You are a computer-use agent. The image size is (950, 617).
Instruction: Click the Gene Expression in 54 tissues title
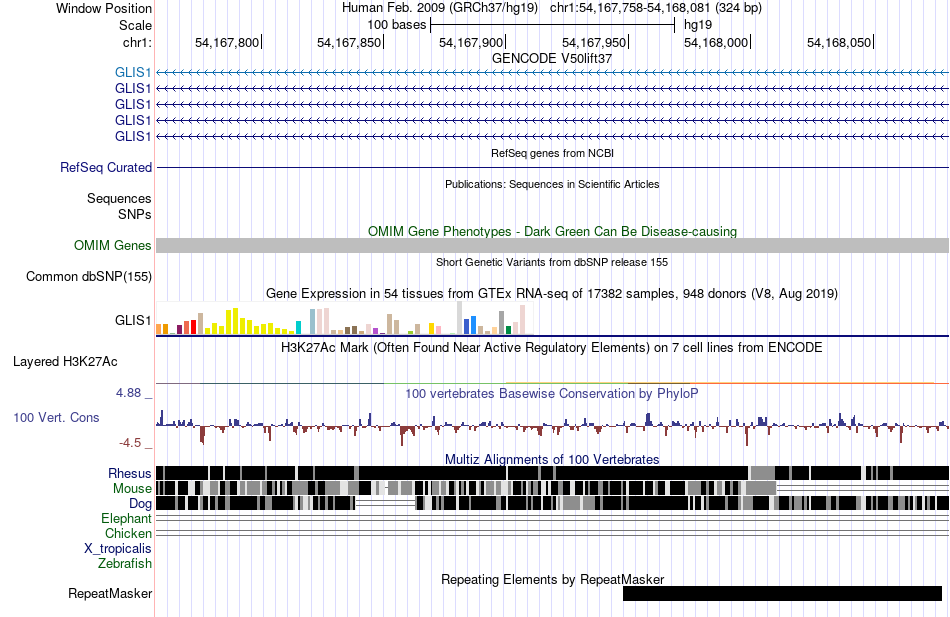[552, 294]
